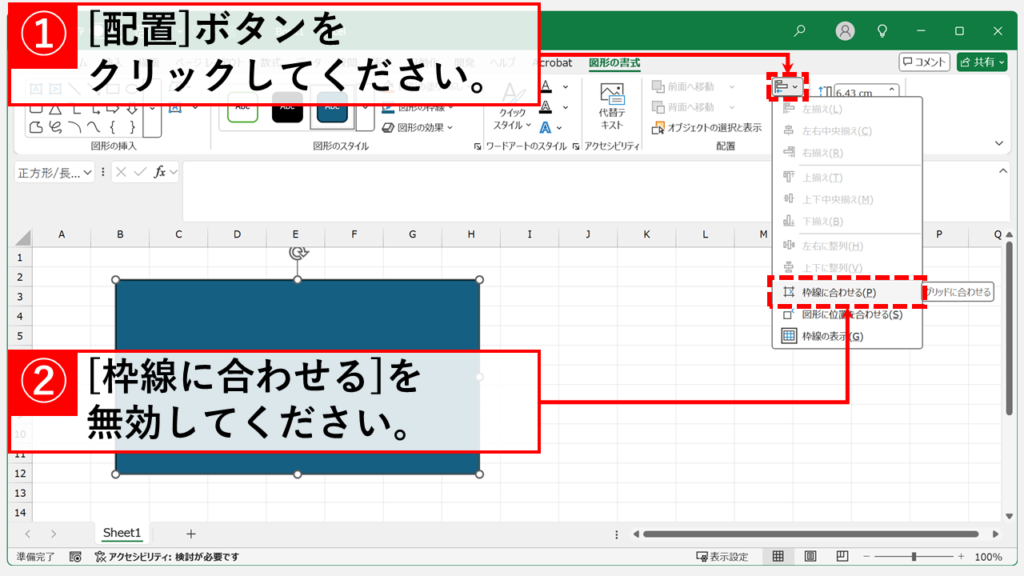Choose Align Top (上揃え) in menu
Image resolution: width=1024 pixels, height=576 pixels.
847,177
